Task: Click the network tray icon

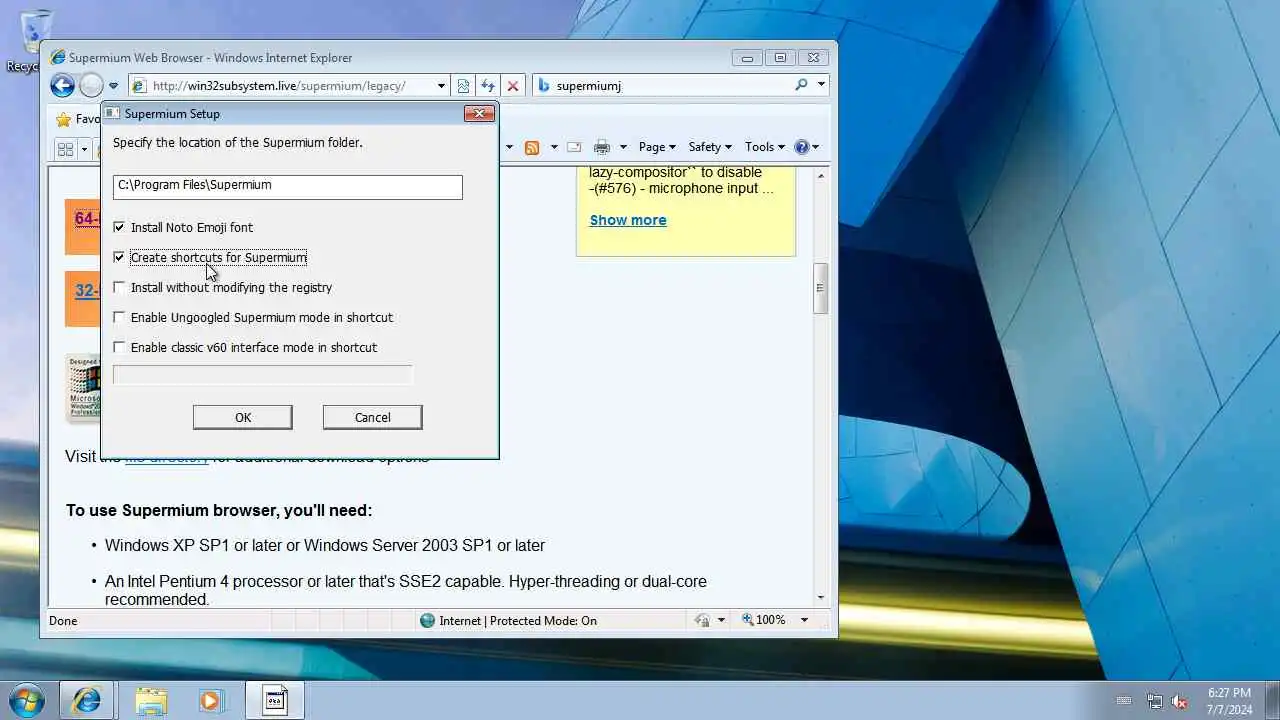Action: click(x=1155, y=701)
